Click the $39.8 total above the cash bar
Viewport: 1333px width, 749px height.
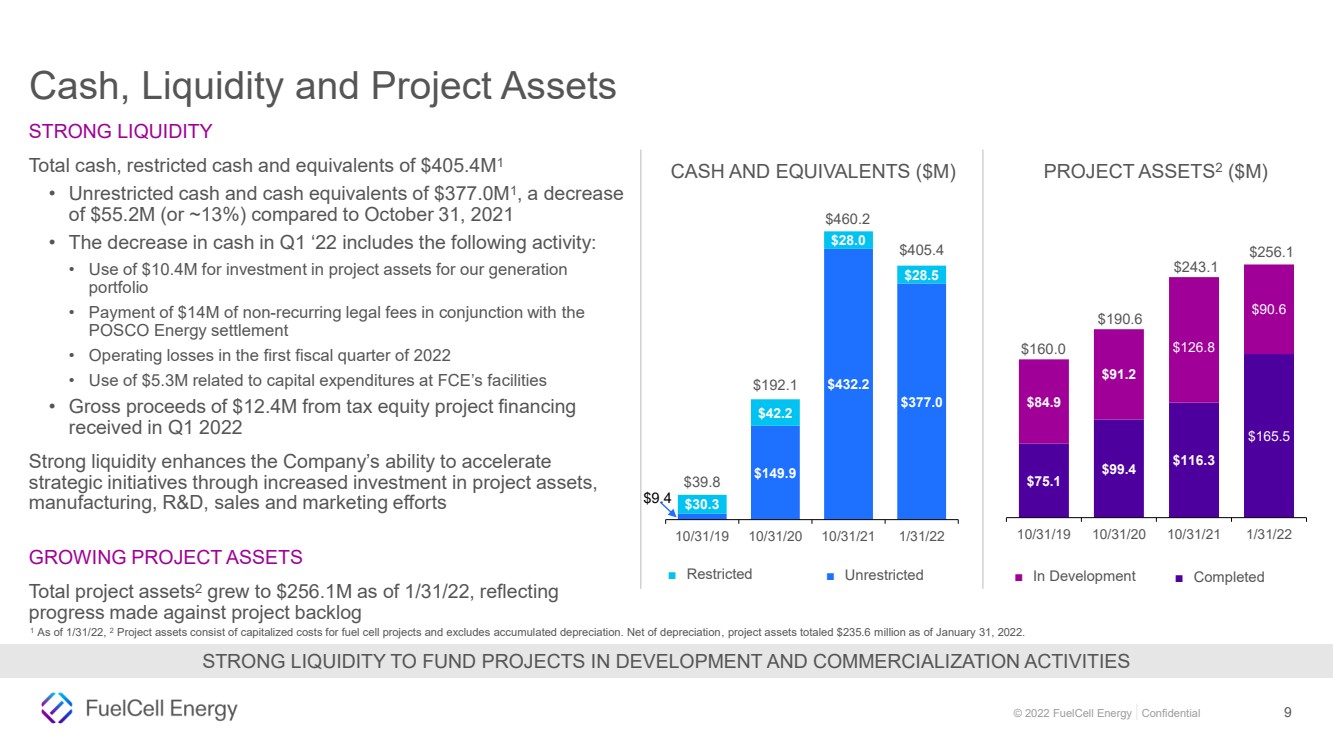702,482
